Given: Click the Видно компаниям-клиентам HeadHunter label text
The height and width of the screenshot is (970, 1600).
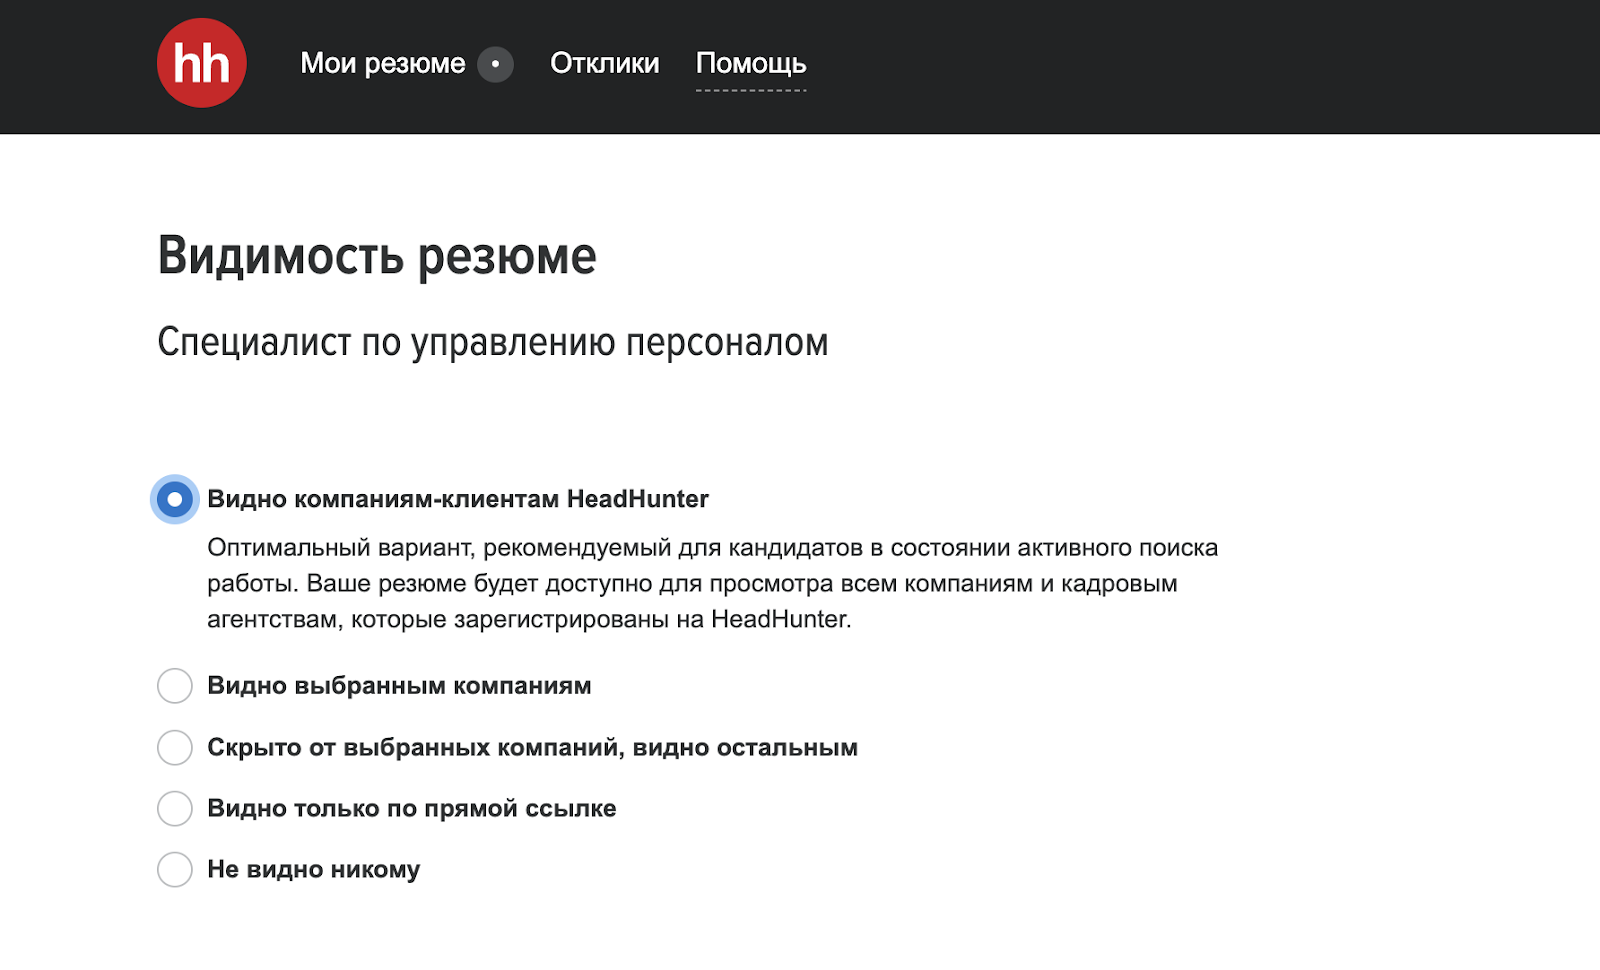Looking at the screenshot, I should coord(457,499).
